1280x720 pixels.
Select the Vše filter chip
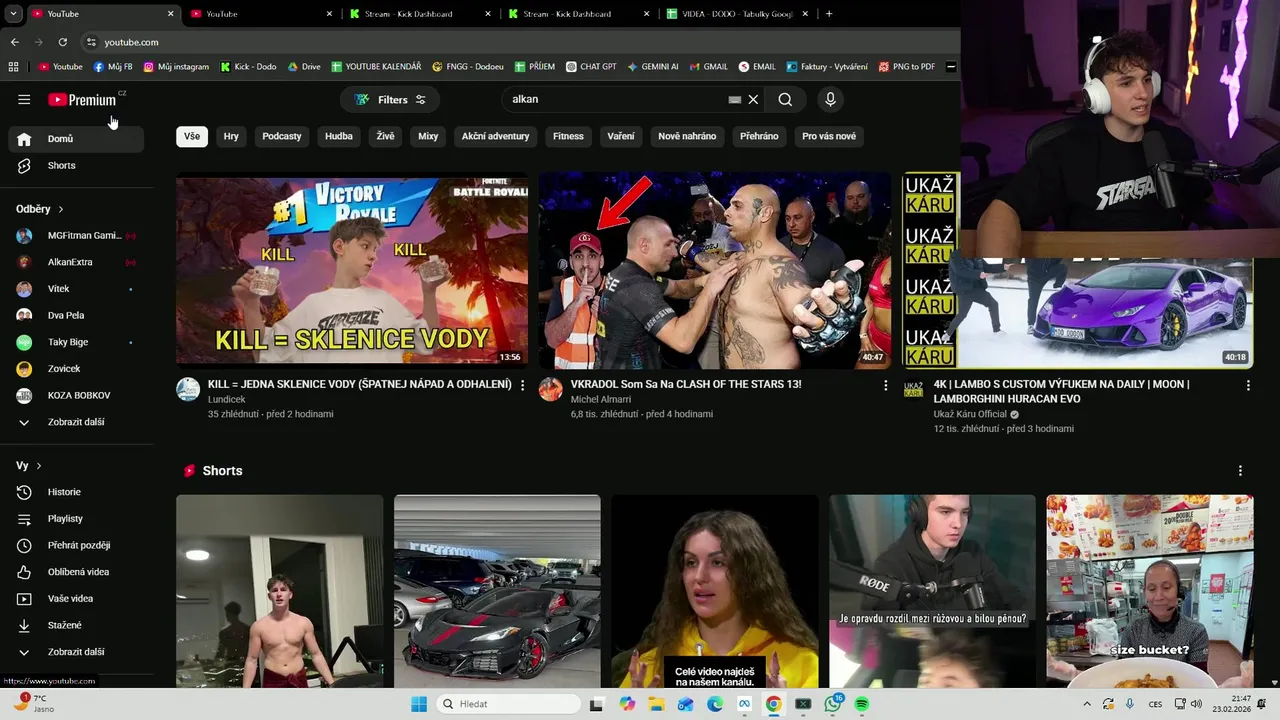(x=192, y=136)
